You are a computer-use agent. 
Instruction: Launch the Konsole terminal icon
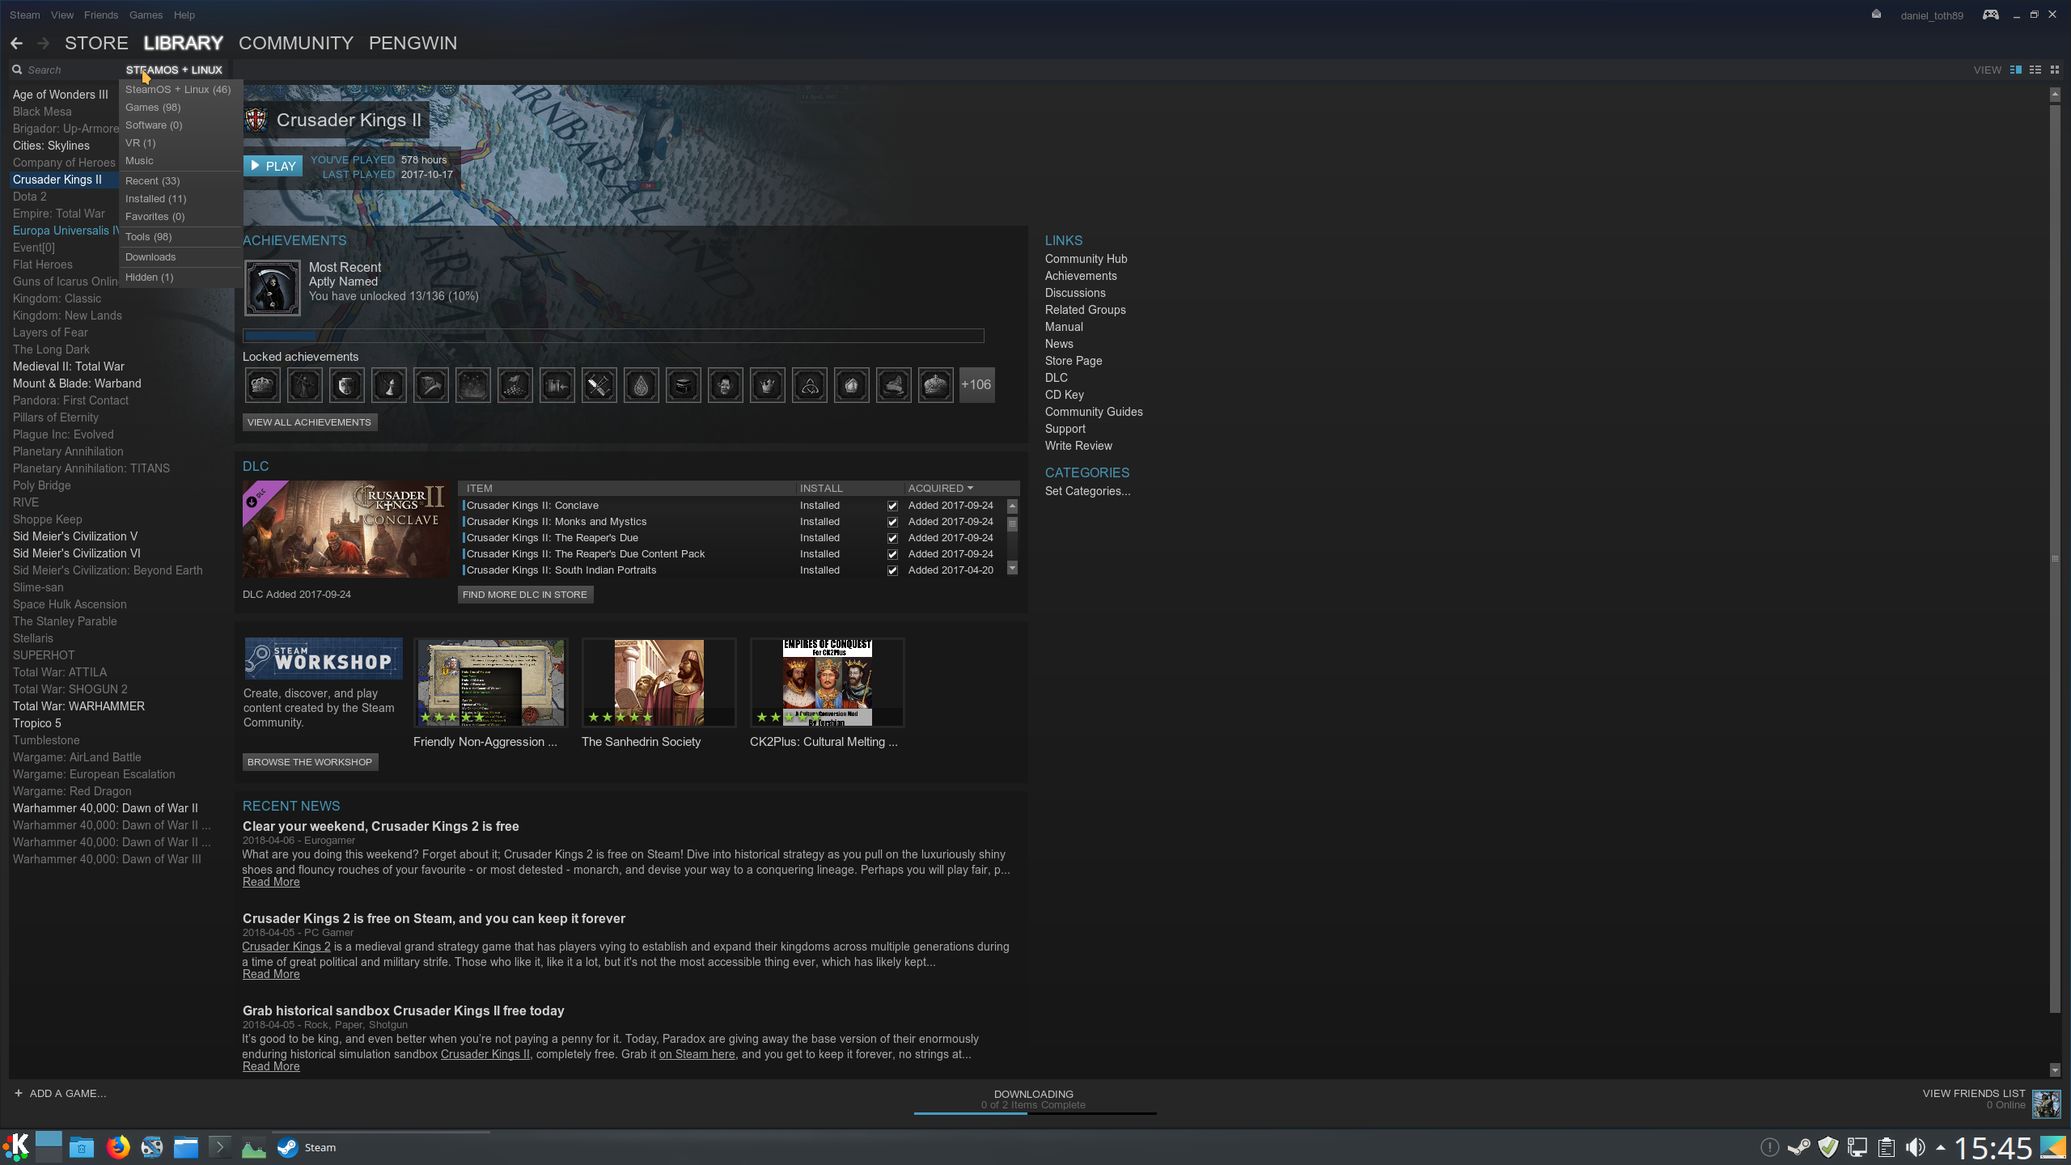(x=220, y=1147)
